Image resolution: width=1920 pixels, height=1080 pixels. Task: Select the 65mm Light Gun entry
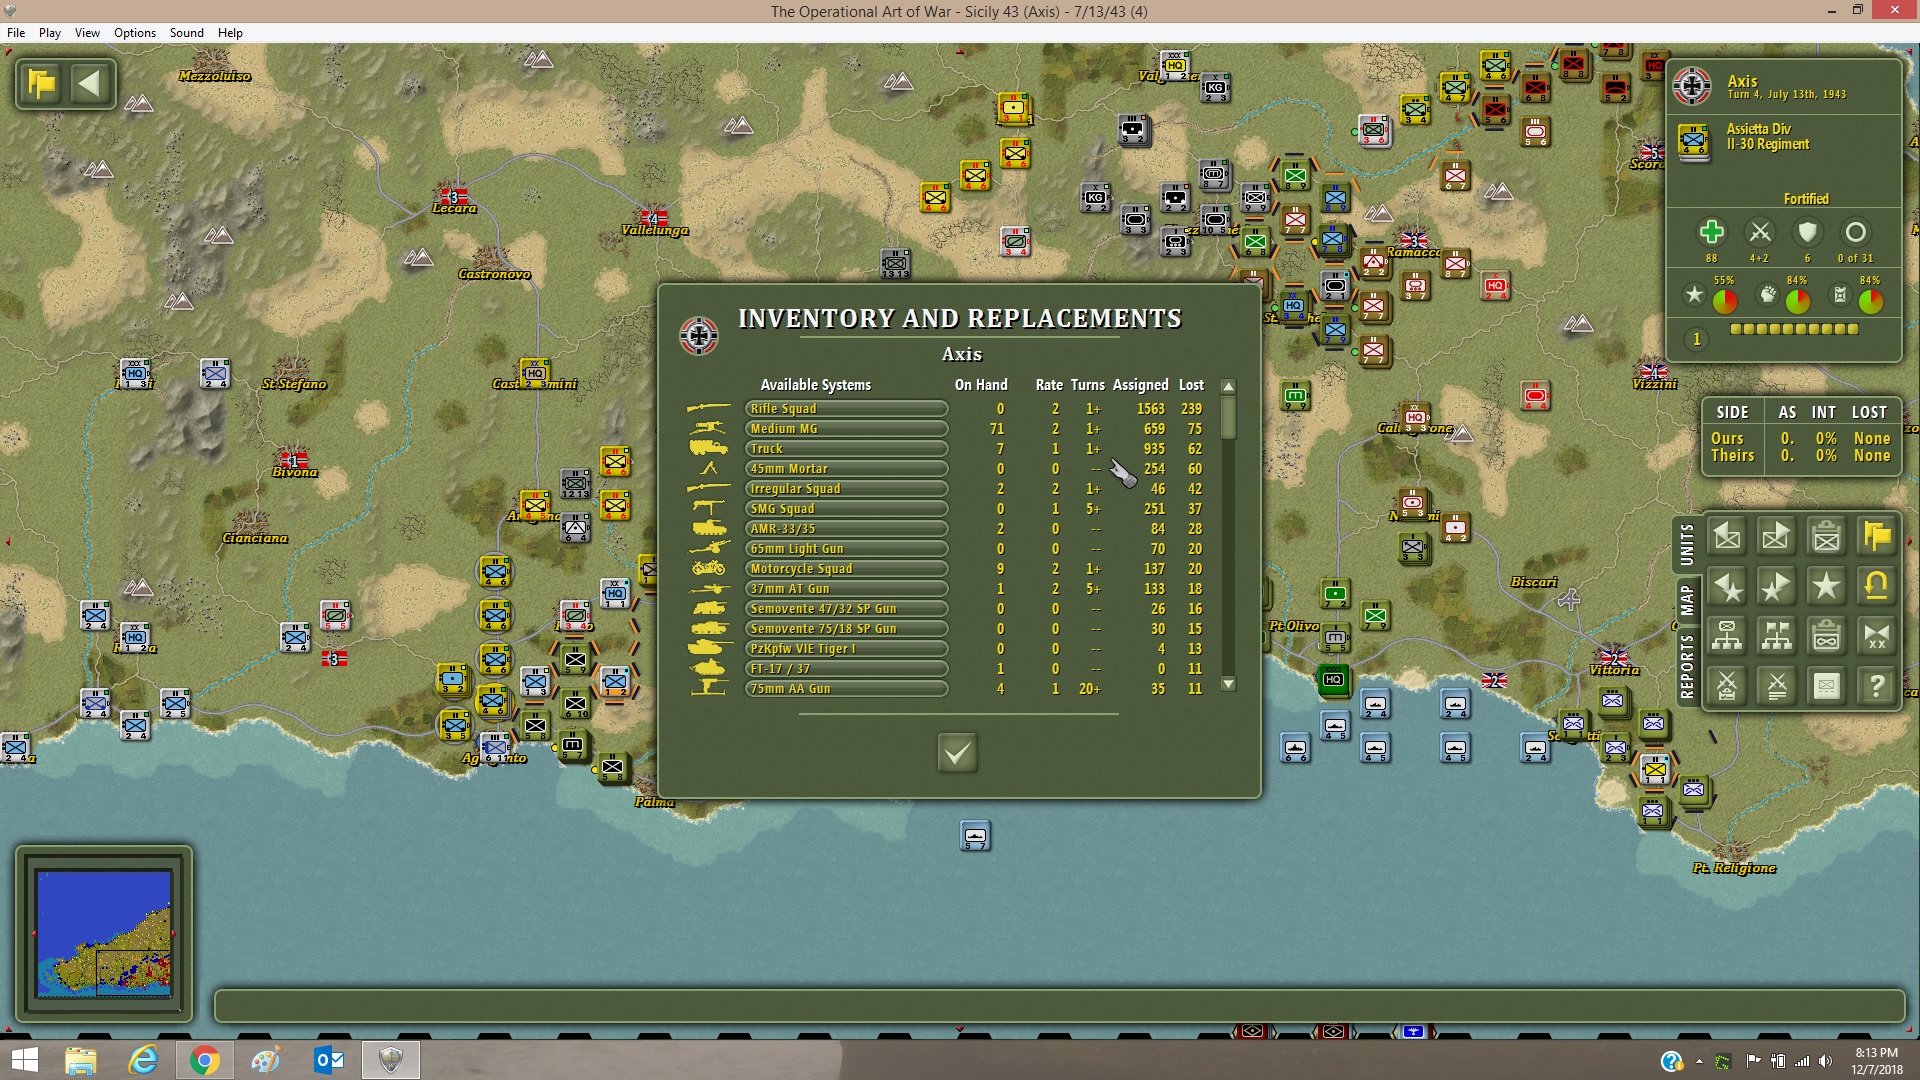[x=846, y=548]
